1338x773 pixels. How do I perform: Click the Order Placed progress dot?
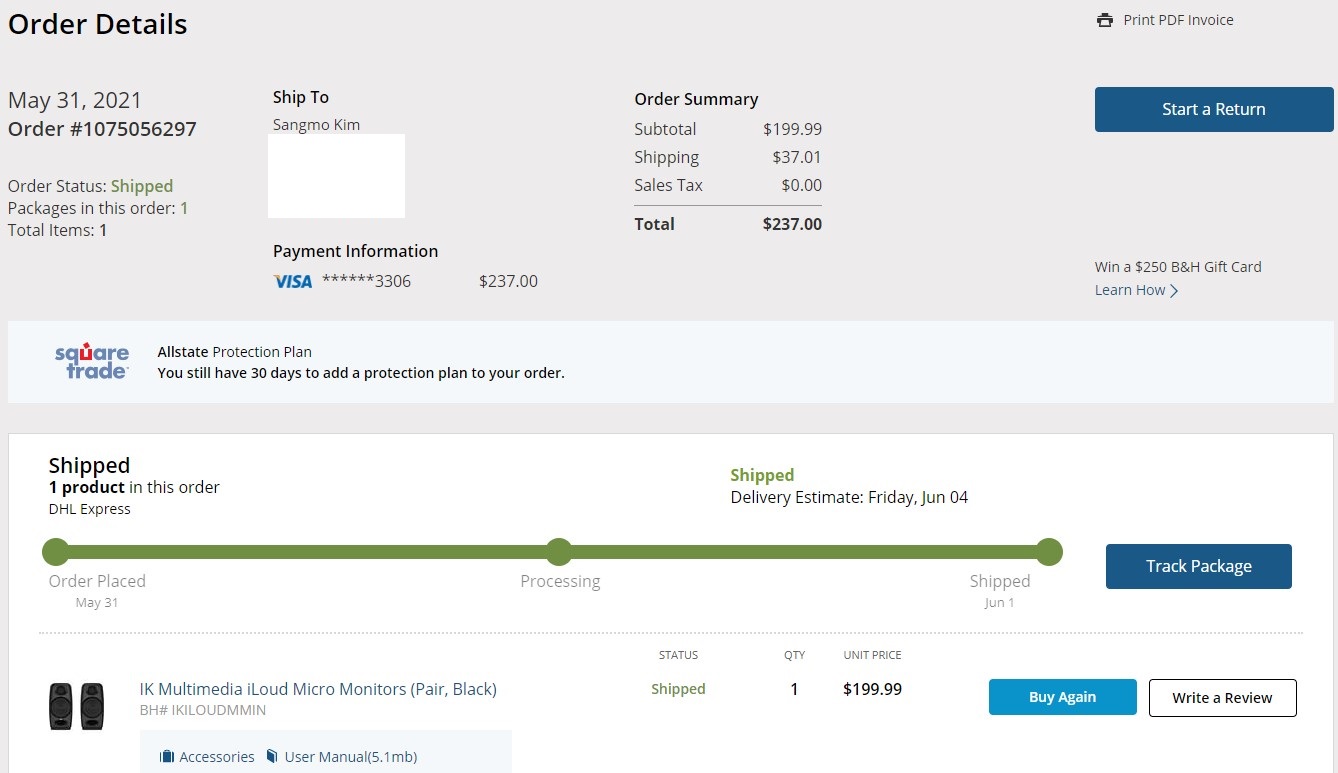[56, 552]
